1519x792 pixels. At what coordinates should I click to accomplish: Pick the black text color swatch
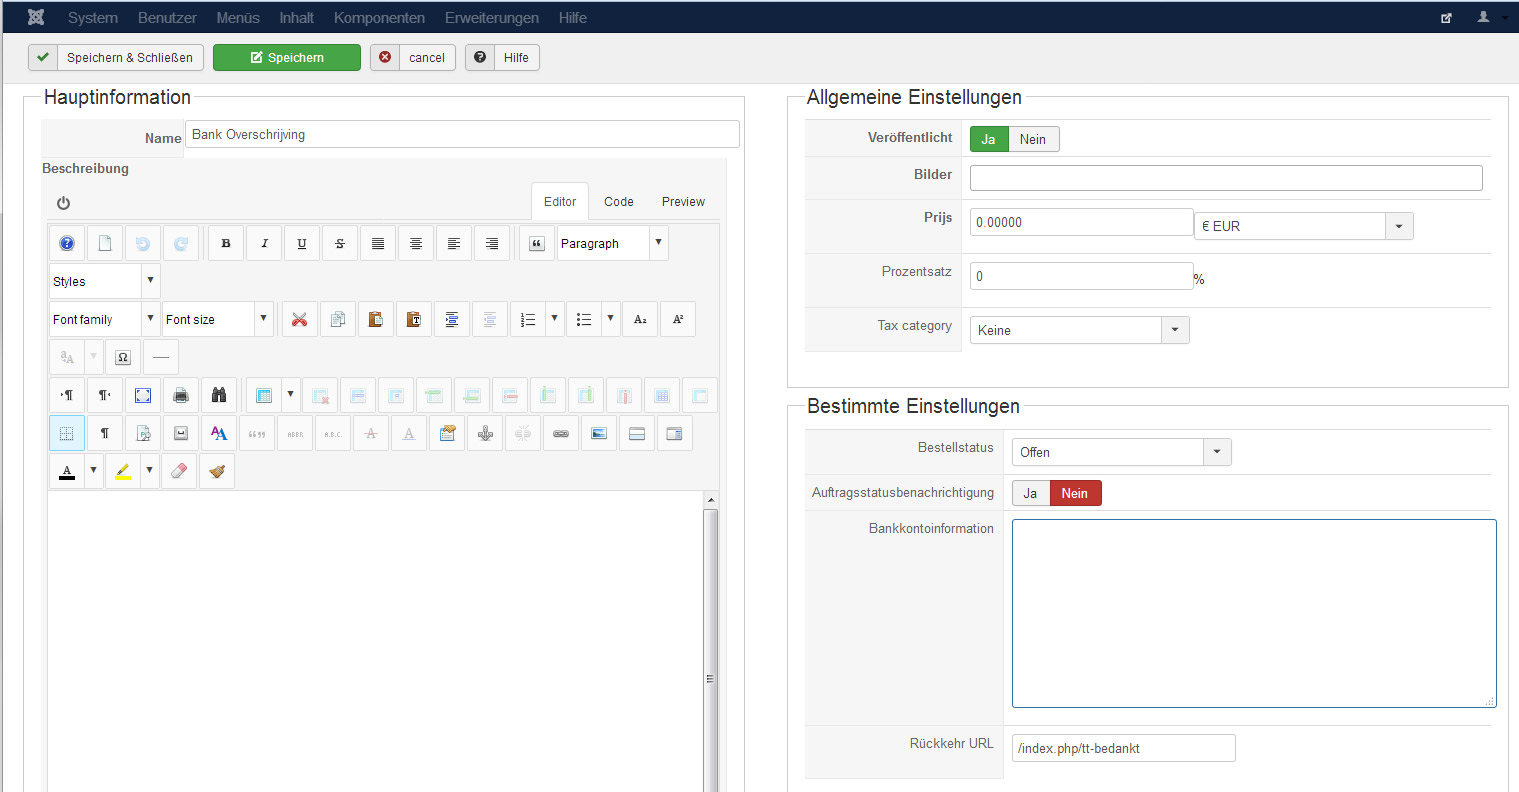pyautogui.click(x=67, y=471)
